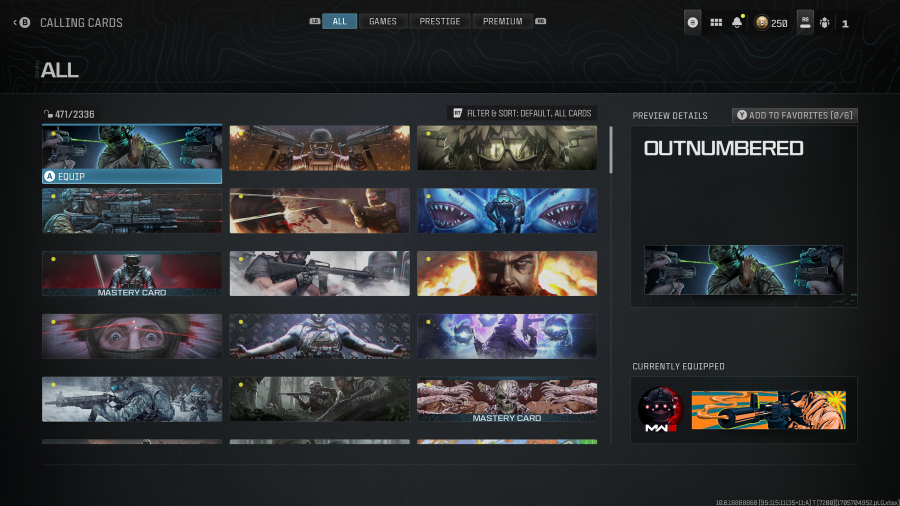
Task: Click the party size number 1
Action: pos(845,24)
